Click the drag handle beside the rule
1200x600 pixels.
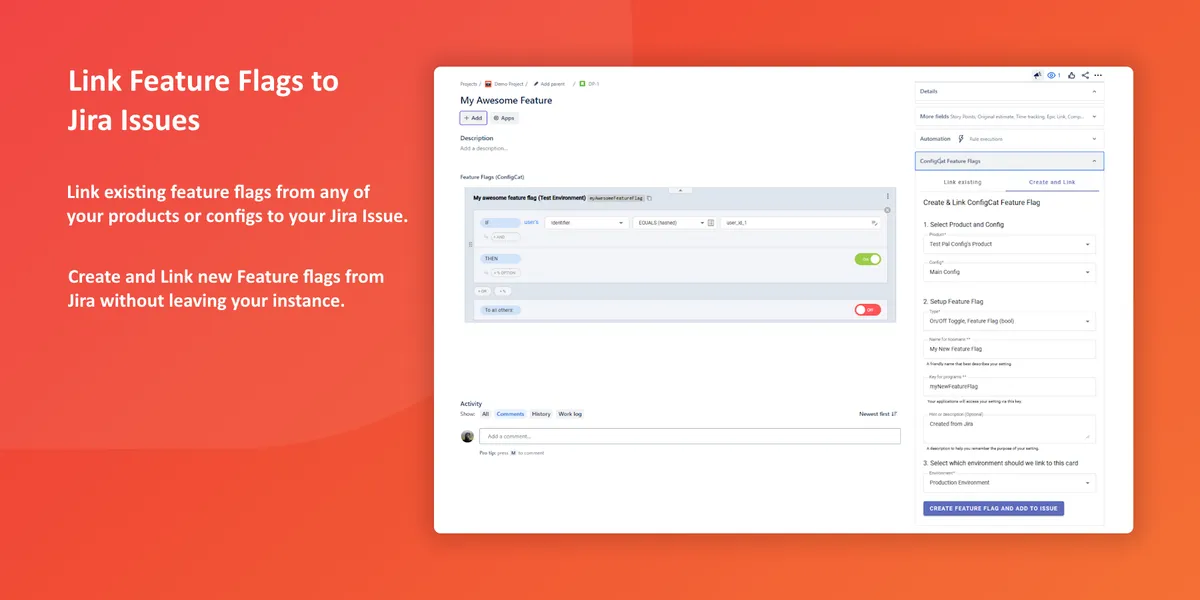pos(470,244)
